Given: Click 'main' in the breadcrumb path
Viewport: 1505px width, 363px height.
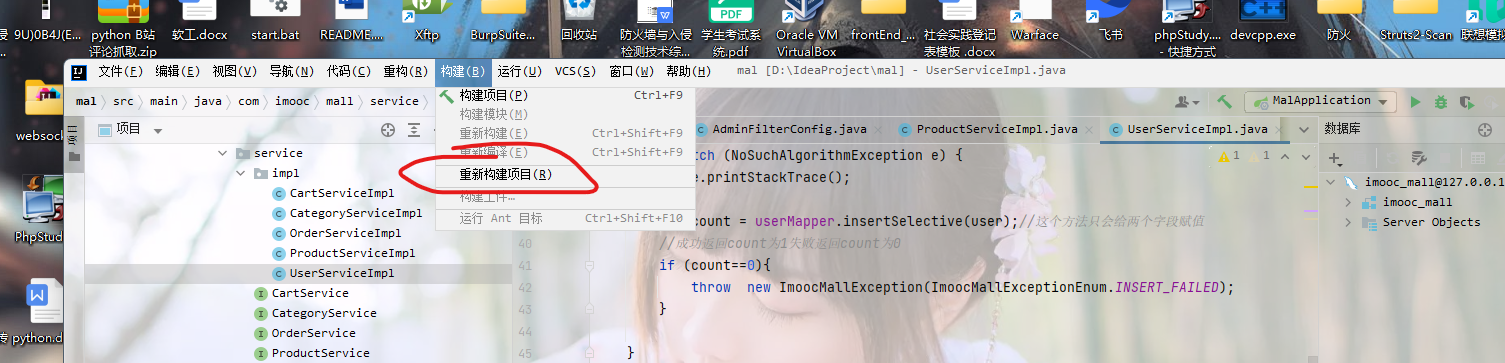Looking at the screenshot, I should point(164,101).
